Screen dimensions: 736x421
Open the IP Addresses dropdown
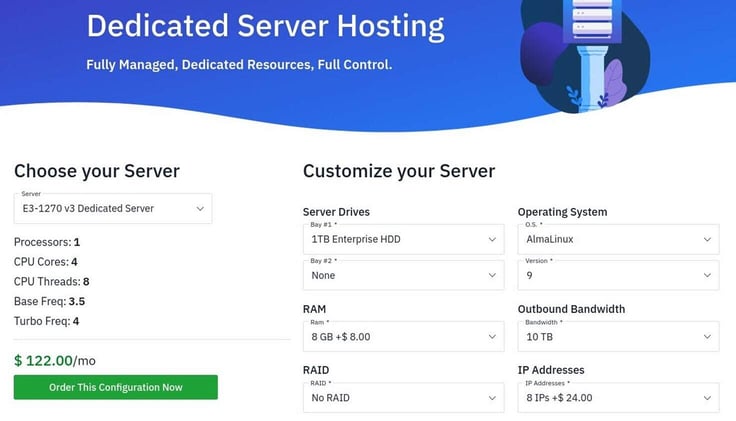point(618,398)
